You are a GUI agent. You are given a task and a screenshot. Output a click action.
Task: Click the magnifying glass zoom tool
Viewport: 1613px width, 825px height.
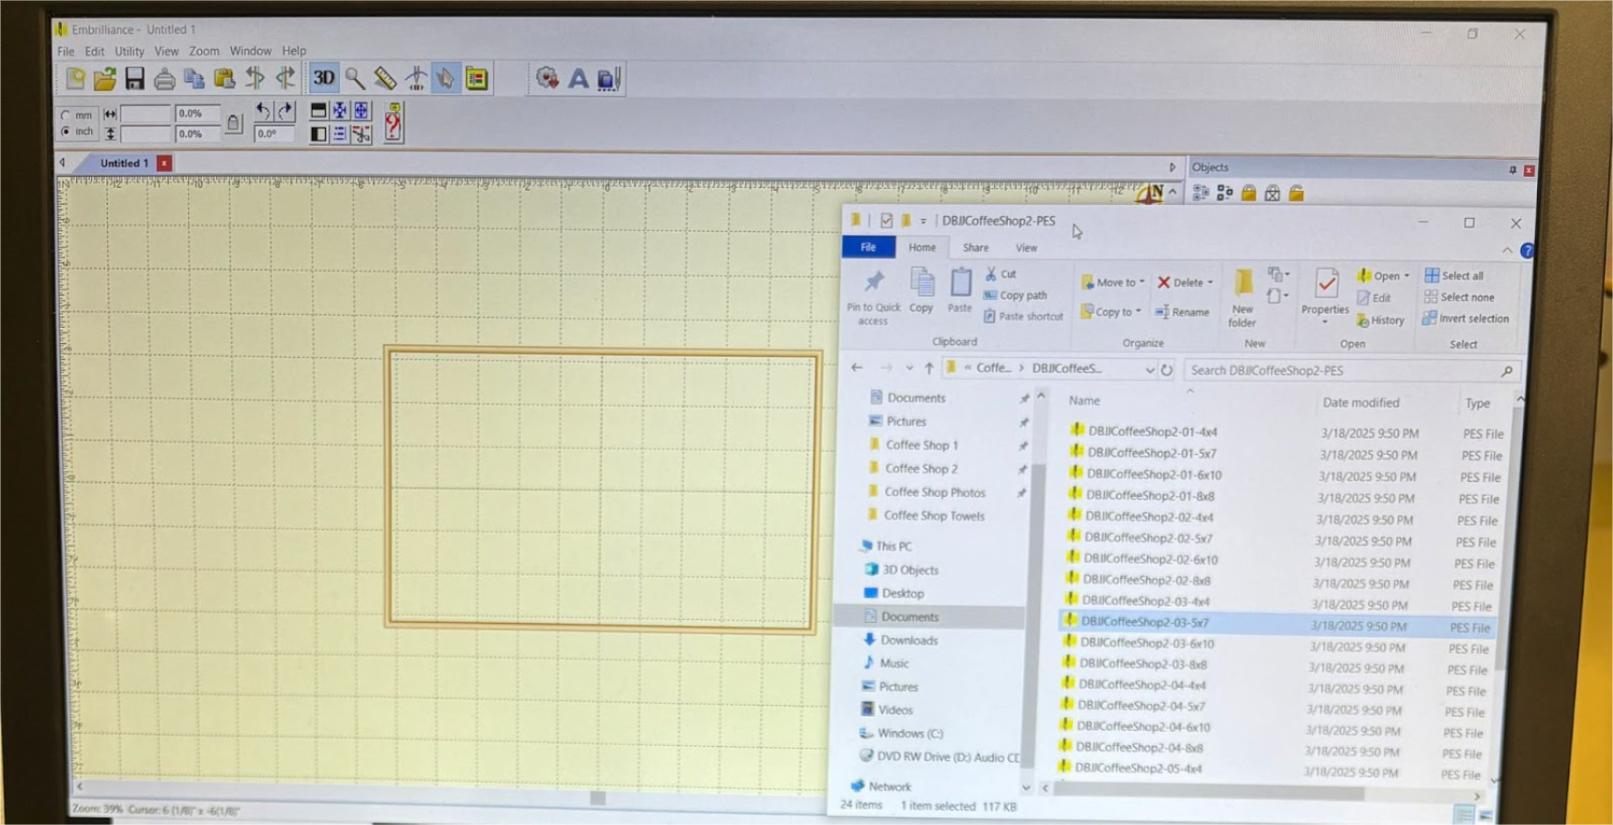coord(354,78)
